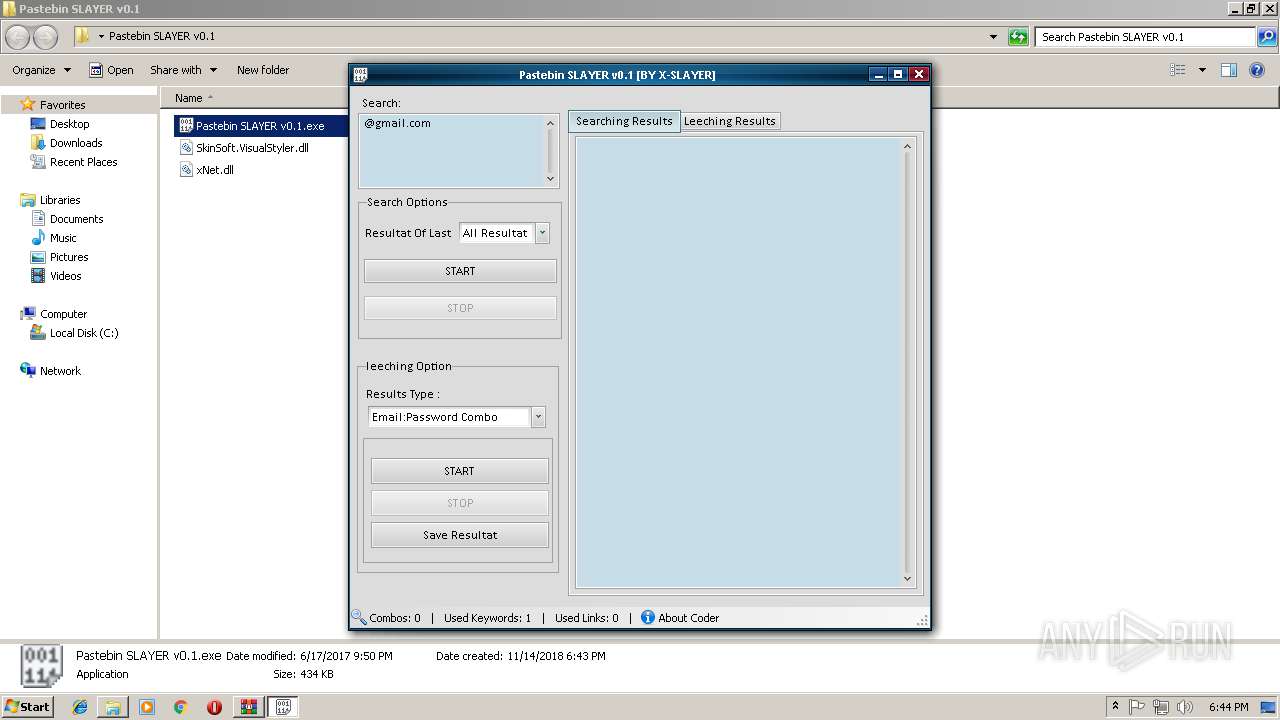Open the views options dropdown arrow
Screen dimensions: 1280x720
[x=1202, y=70]
